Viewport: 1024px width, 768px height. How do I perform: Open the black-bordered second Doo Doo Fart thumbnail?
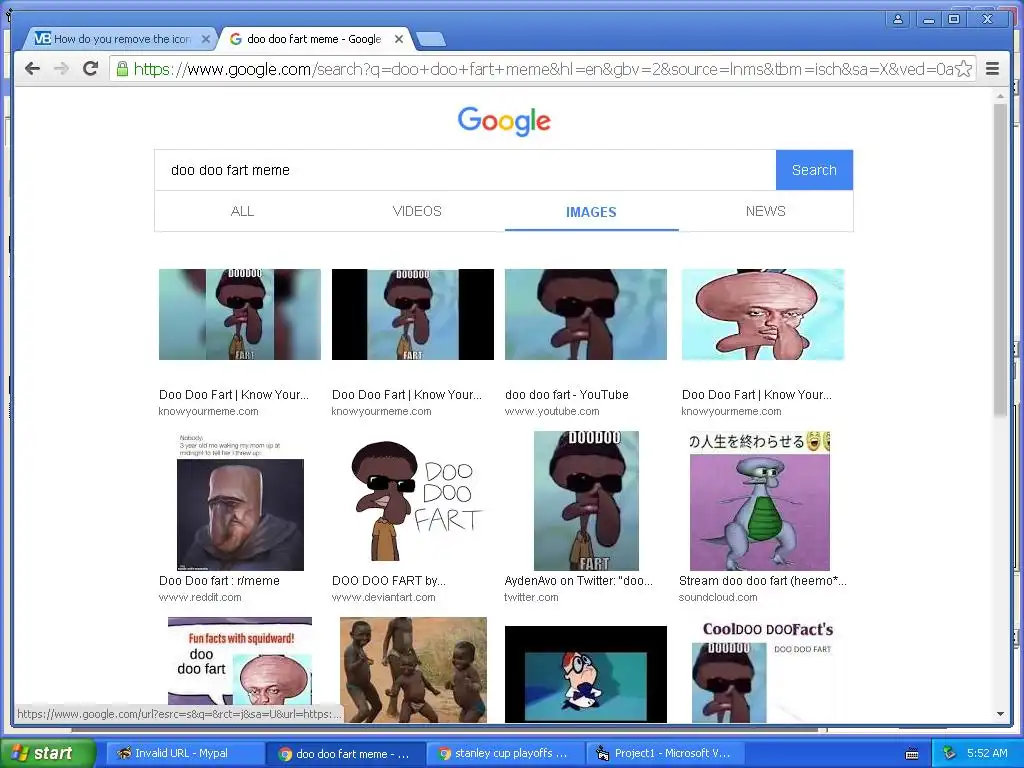click(413, 314)
